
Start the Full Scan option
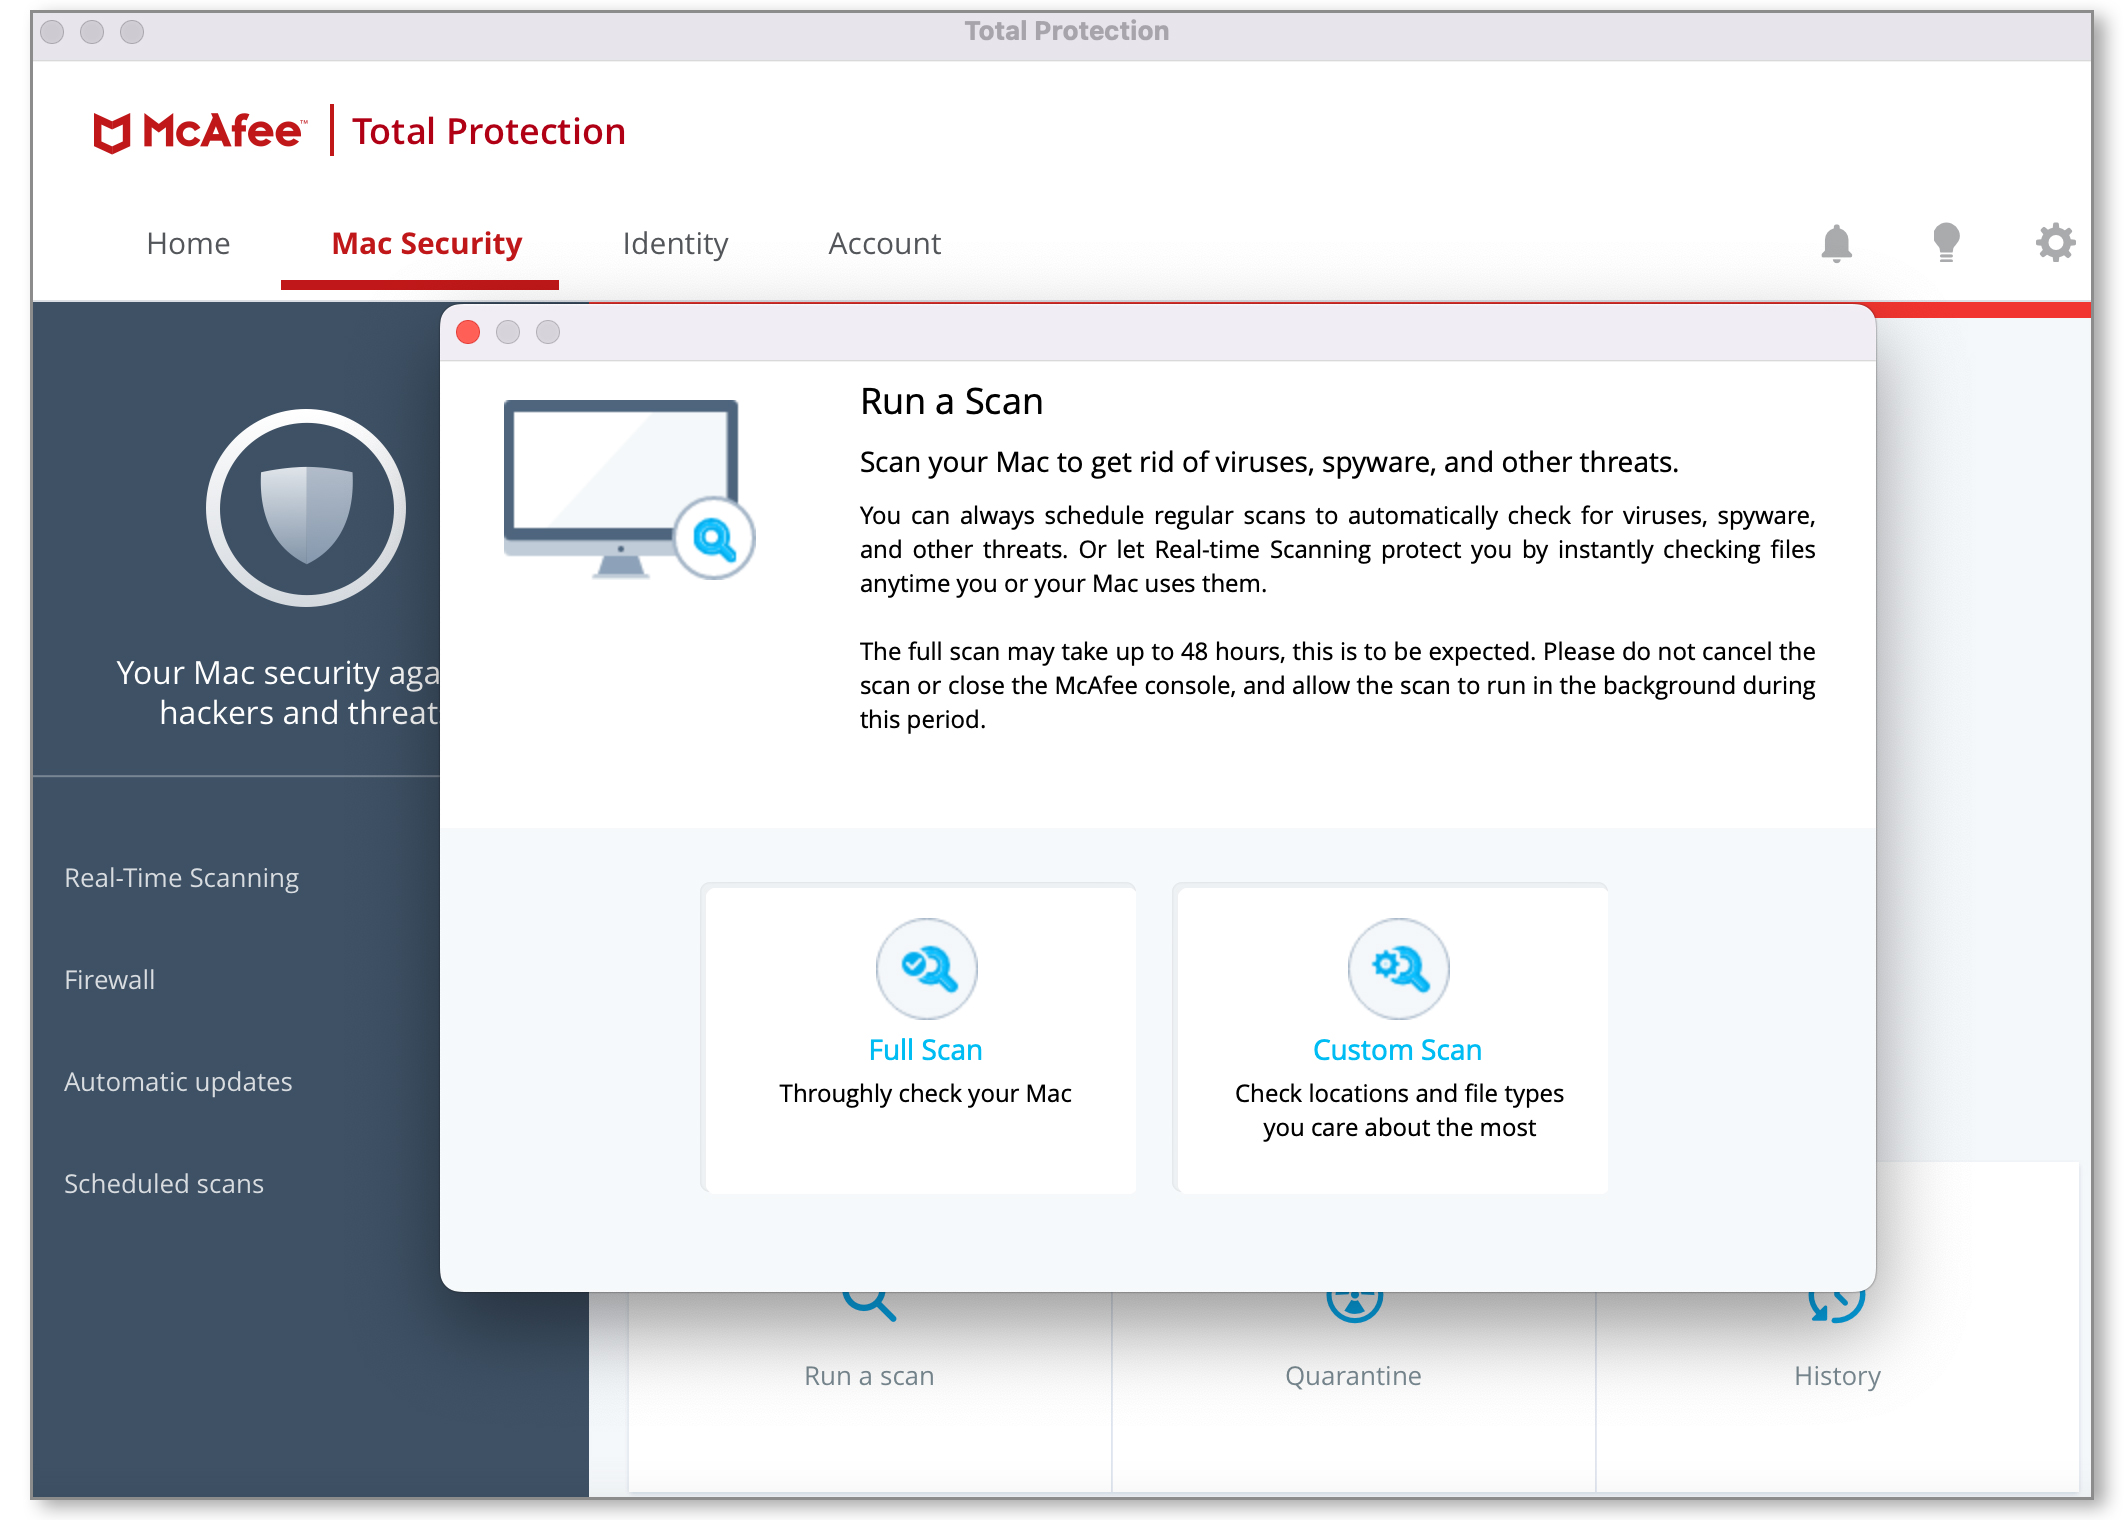point(925,1050)
